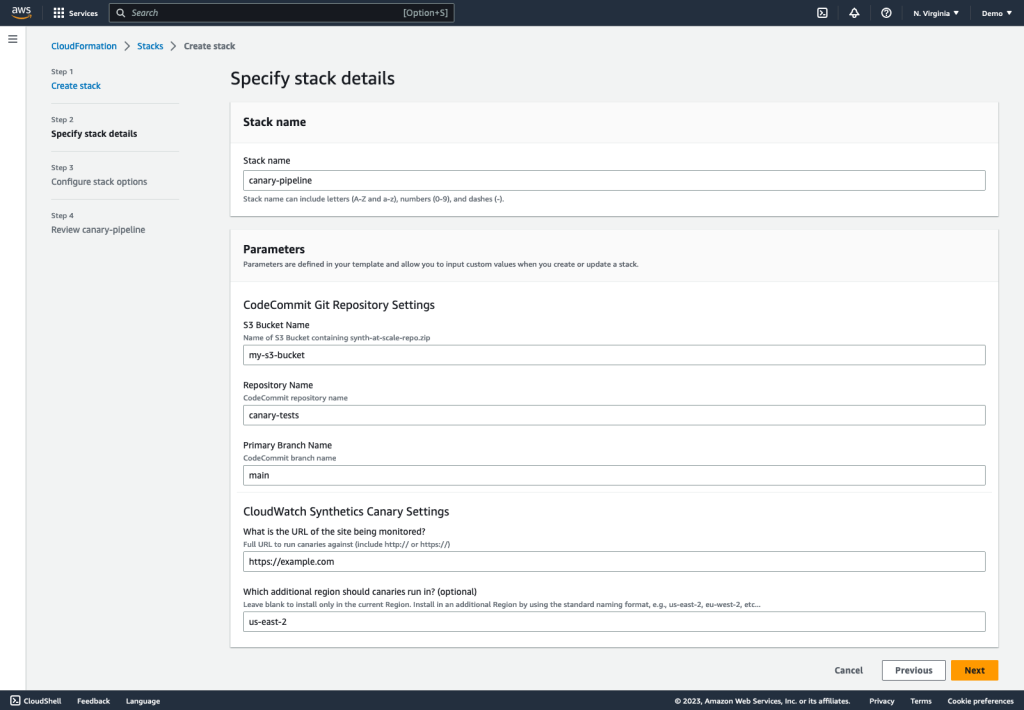Open the N. Virginia region selector
This screenshot has width=1024, height=710.
(x=935, y=13)
